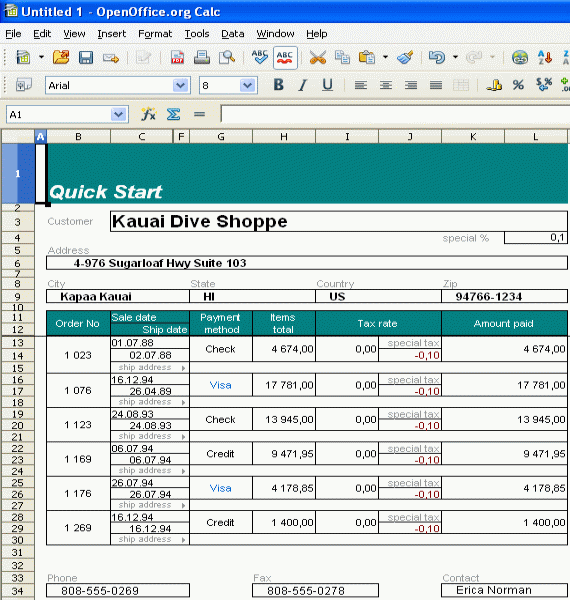Select column H header
The height and width of the screenshot is (600, 570).
pyautogui.click(x=284, y=137)
